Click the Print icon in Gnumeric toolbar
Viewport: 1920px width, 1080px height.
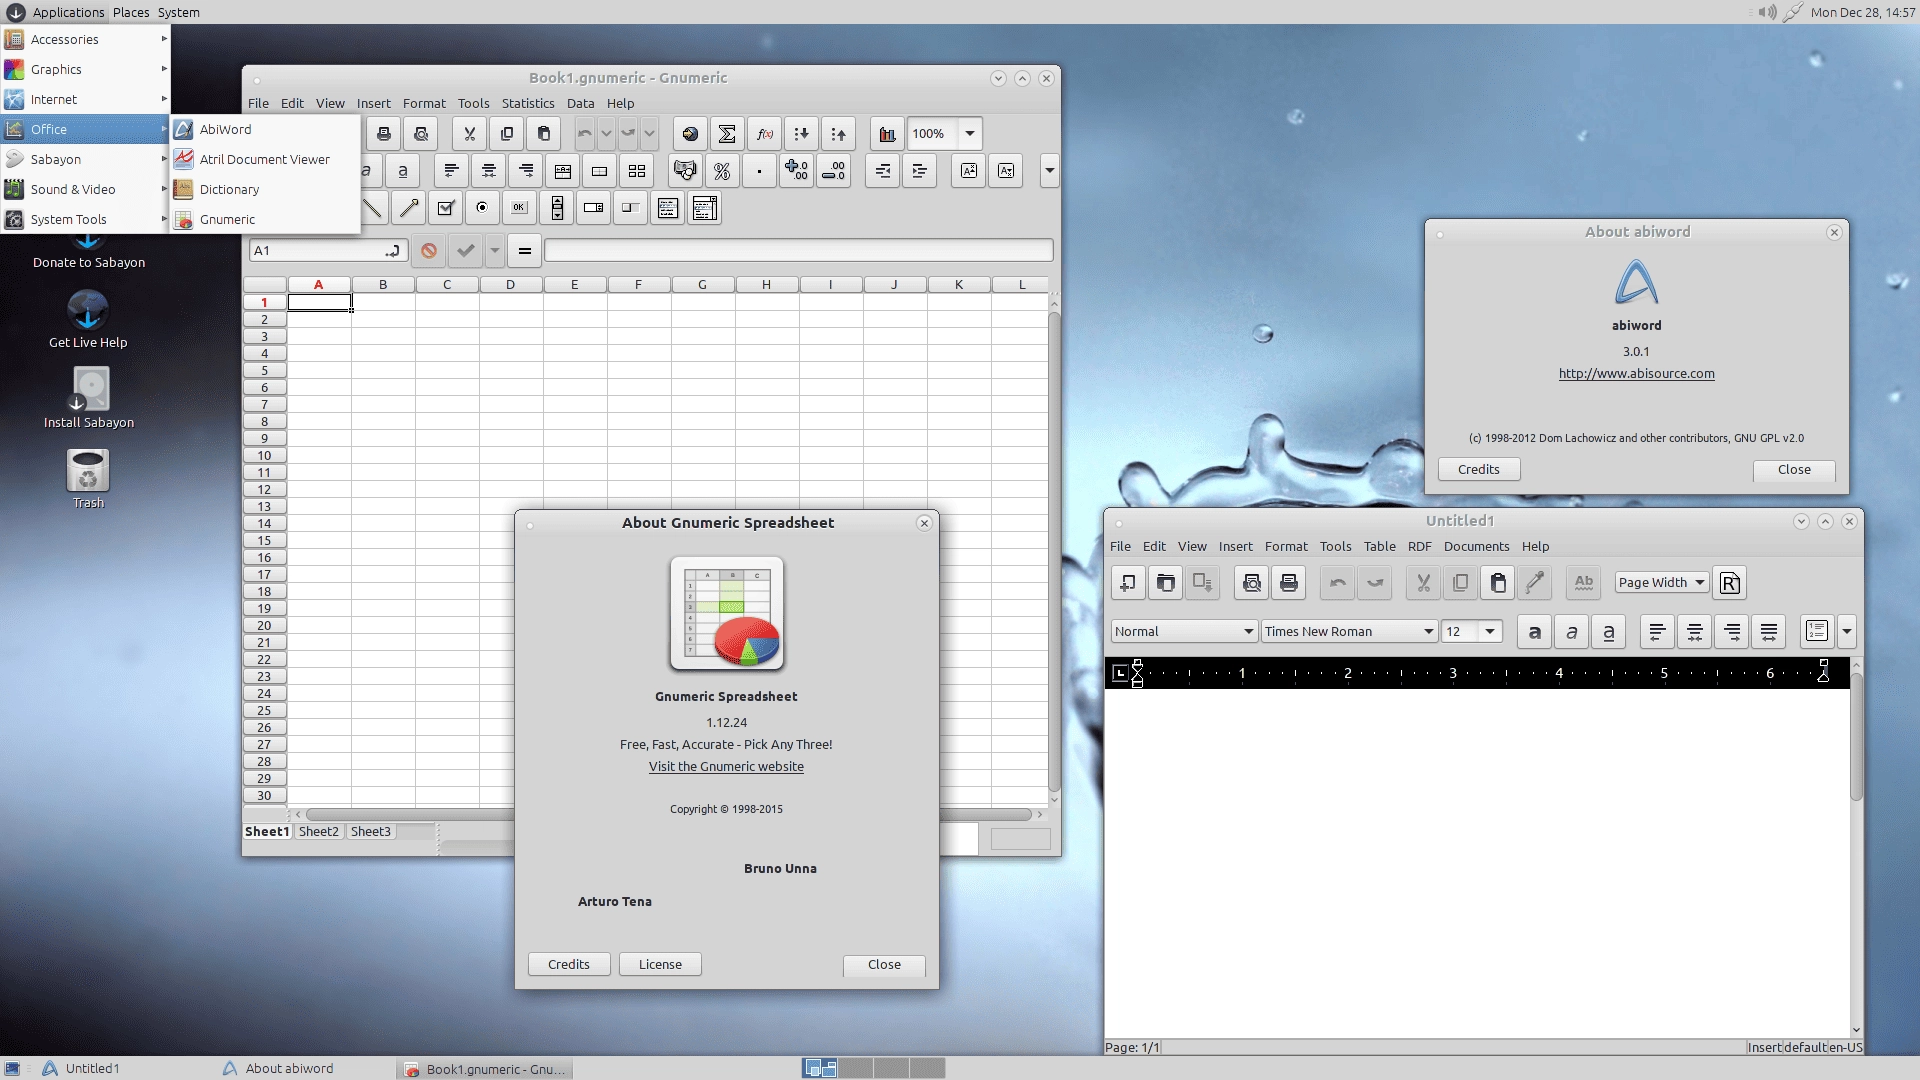pyautogui.click(x=383, y=134)
